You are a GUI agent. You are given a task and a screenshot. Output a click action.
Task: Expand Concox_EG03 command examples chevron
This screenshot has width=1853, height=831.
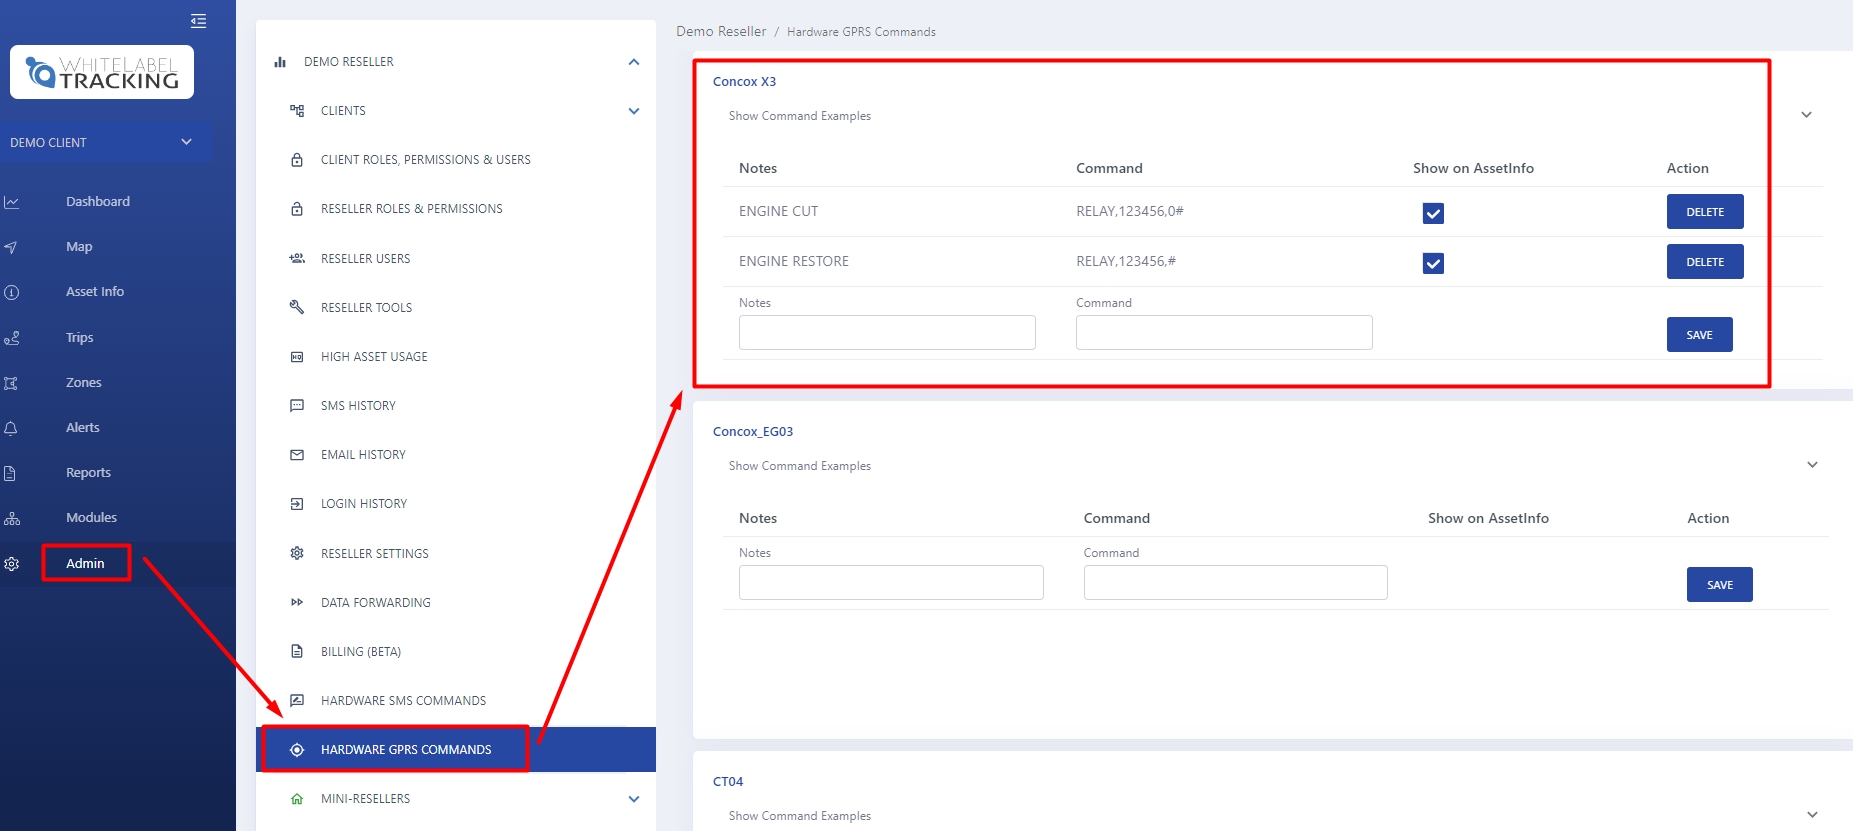point(1812,465)
